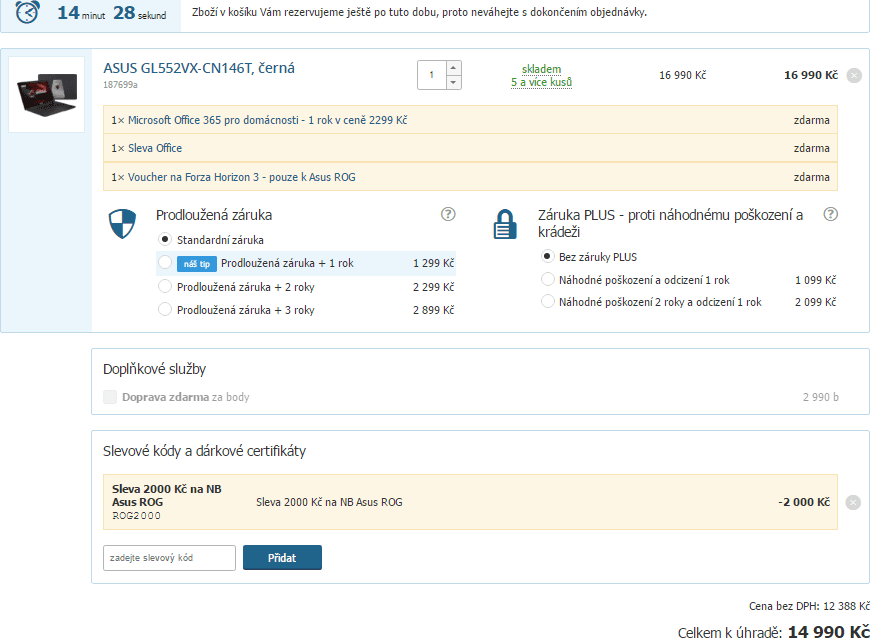The image size is (877, 642).
Task: Click the 'Doplňkové služby' heading
Action: click(154, 369)
